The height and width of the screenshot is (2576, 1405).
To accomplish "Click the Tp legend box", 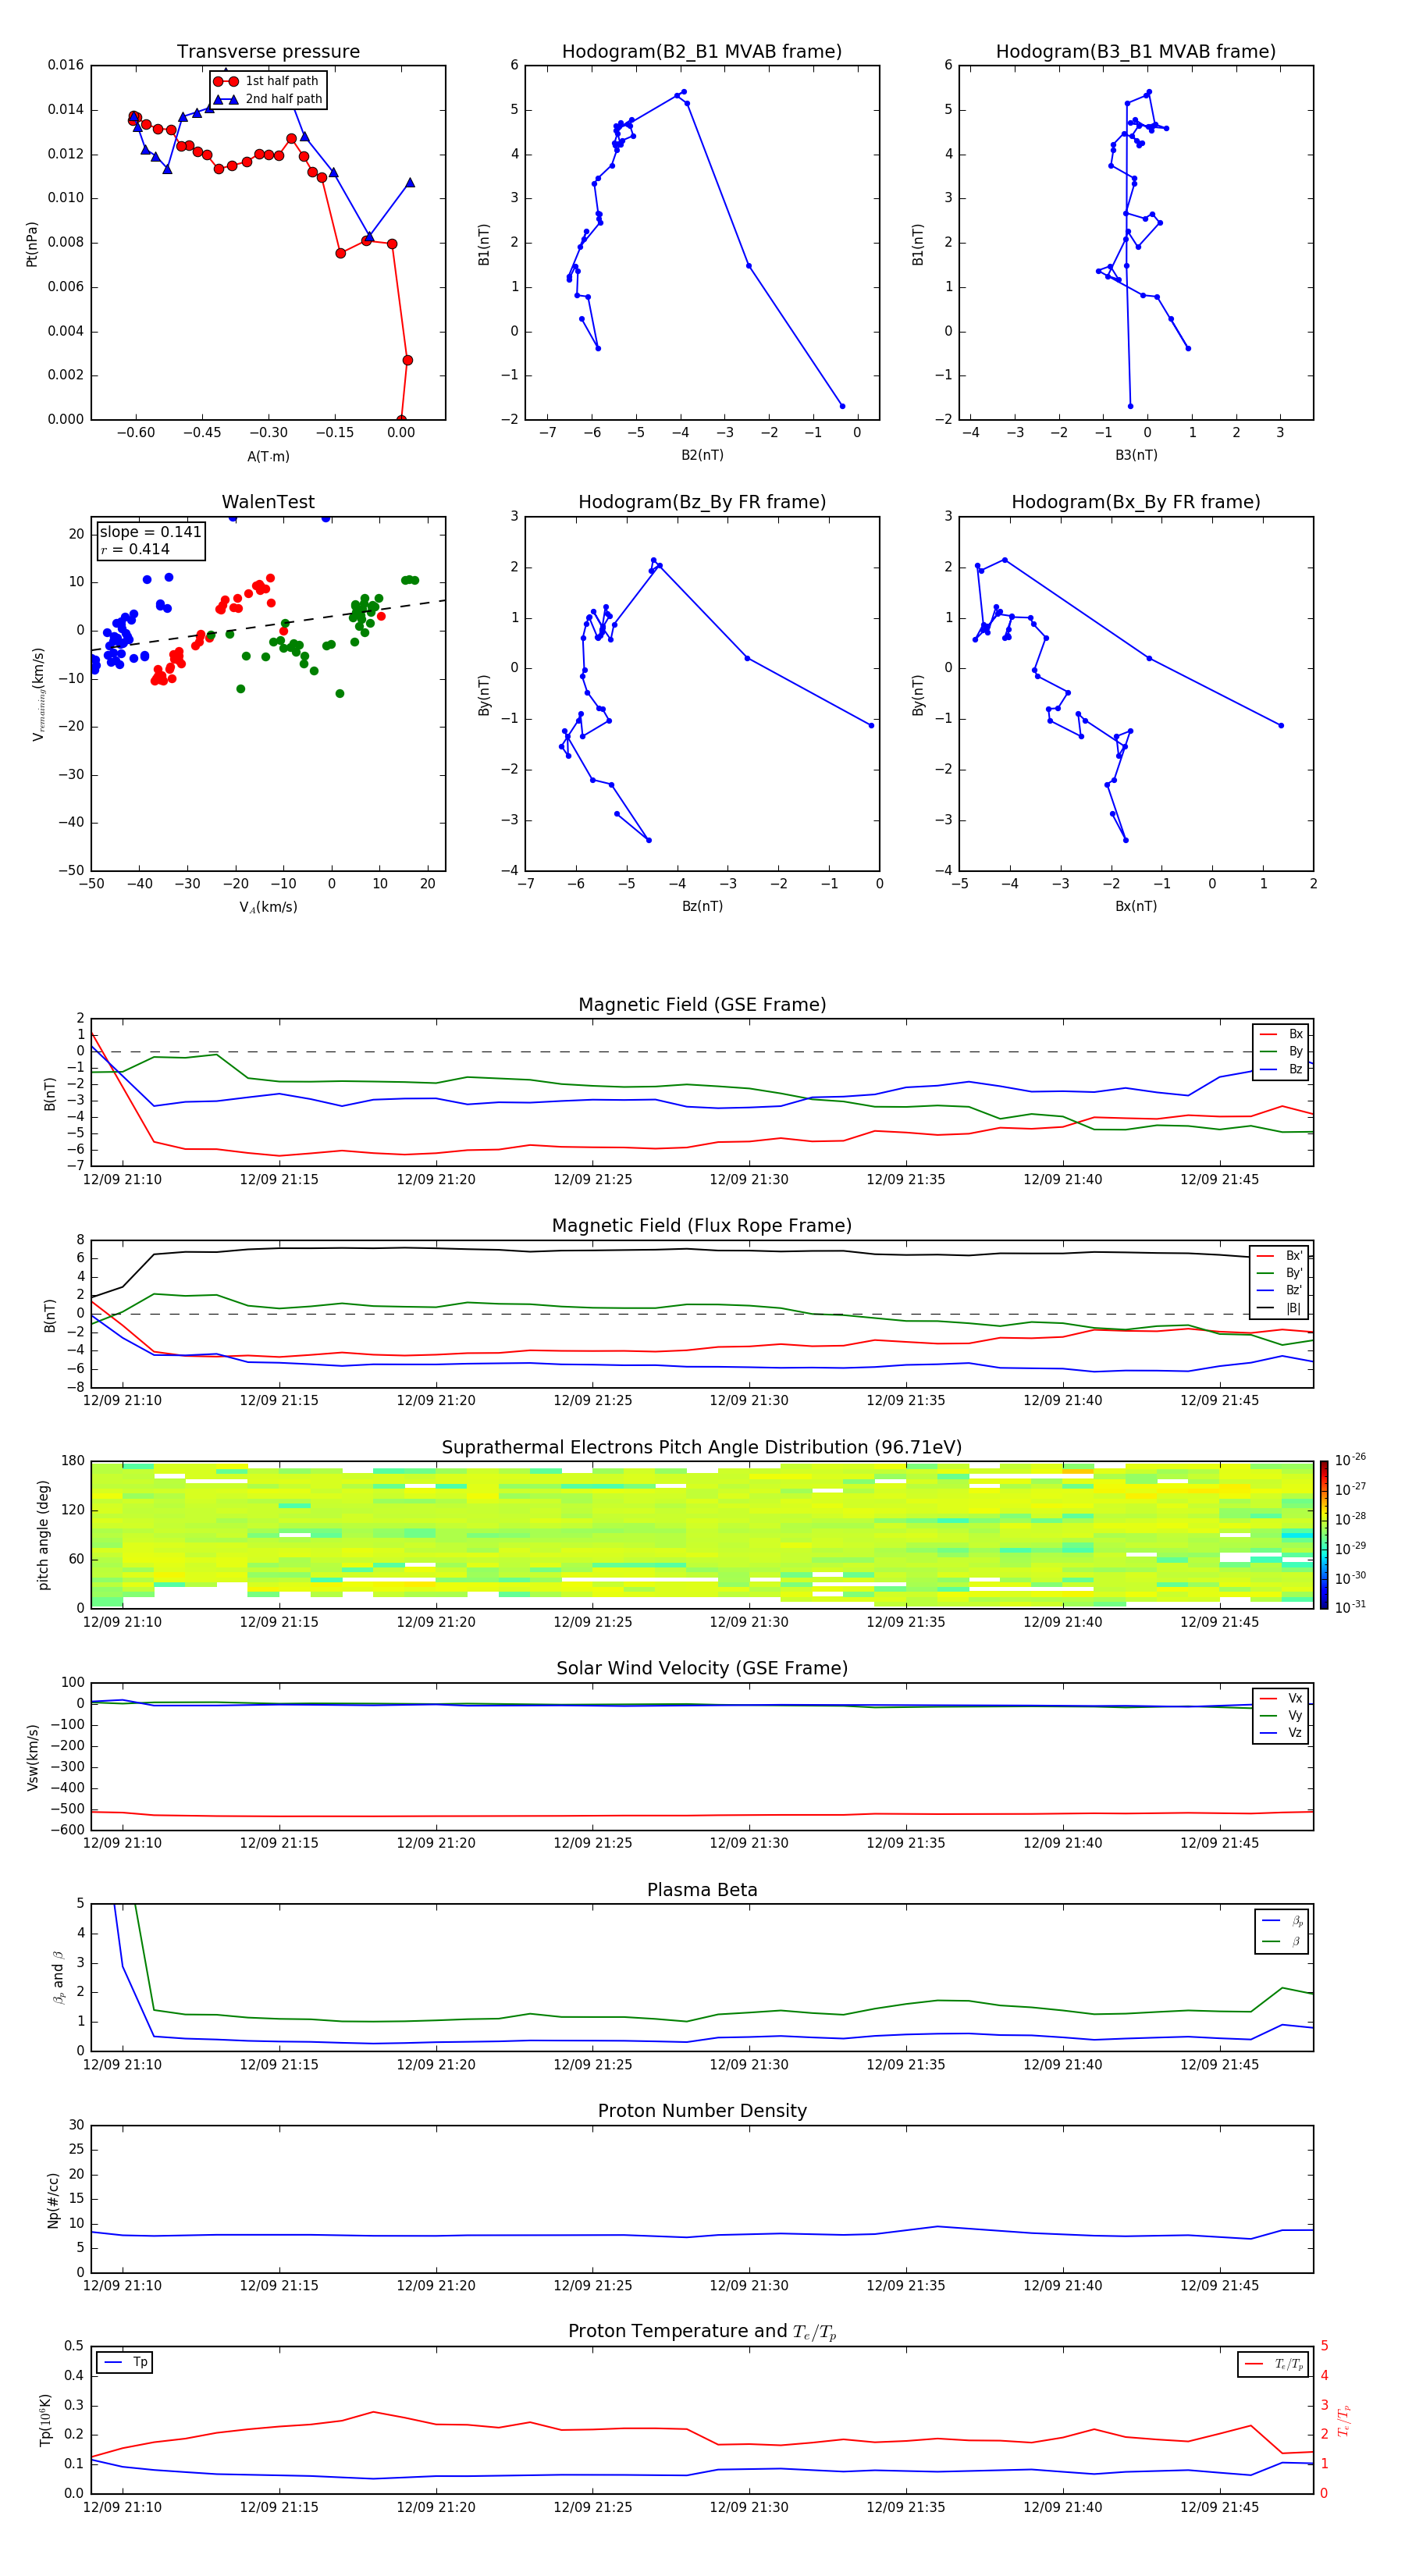I will [x=125, y=2363].
